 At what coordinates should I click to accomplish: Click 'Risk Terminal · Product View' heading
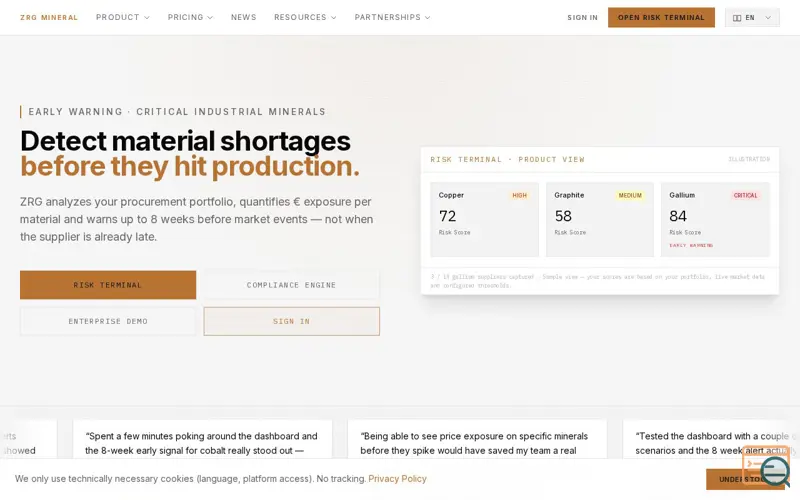507,159
